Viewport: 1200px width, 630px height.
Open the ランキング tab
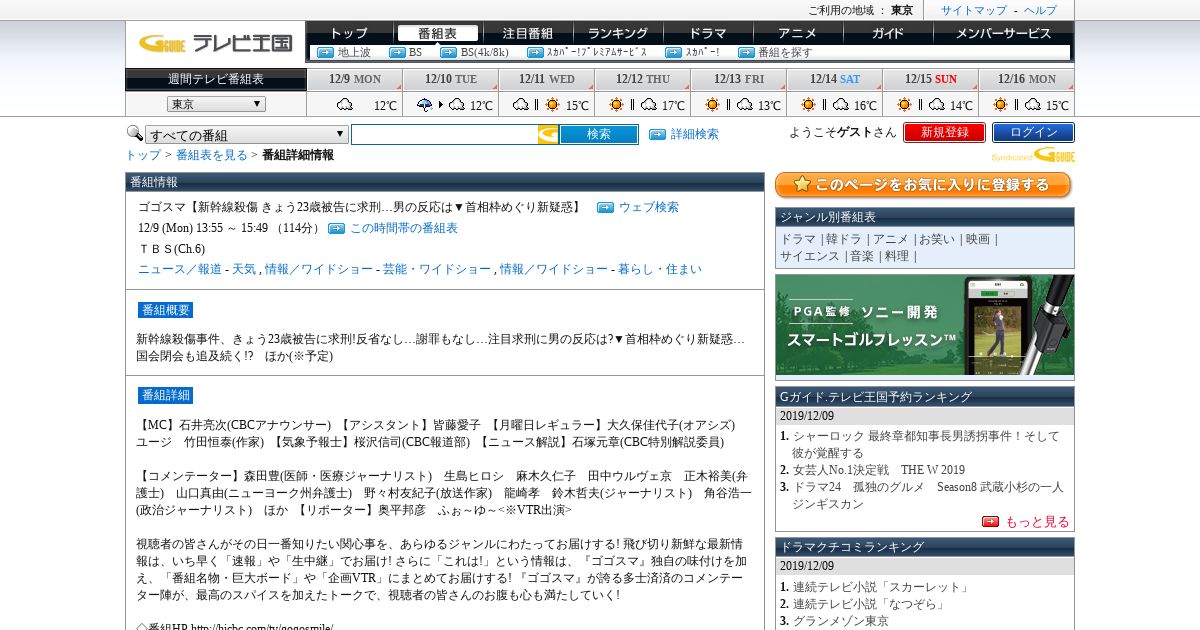[618, 33]
